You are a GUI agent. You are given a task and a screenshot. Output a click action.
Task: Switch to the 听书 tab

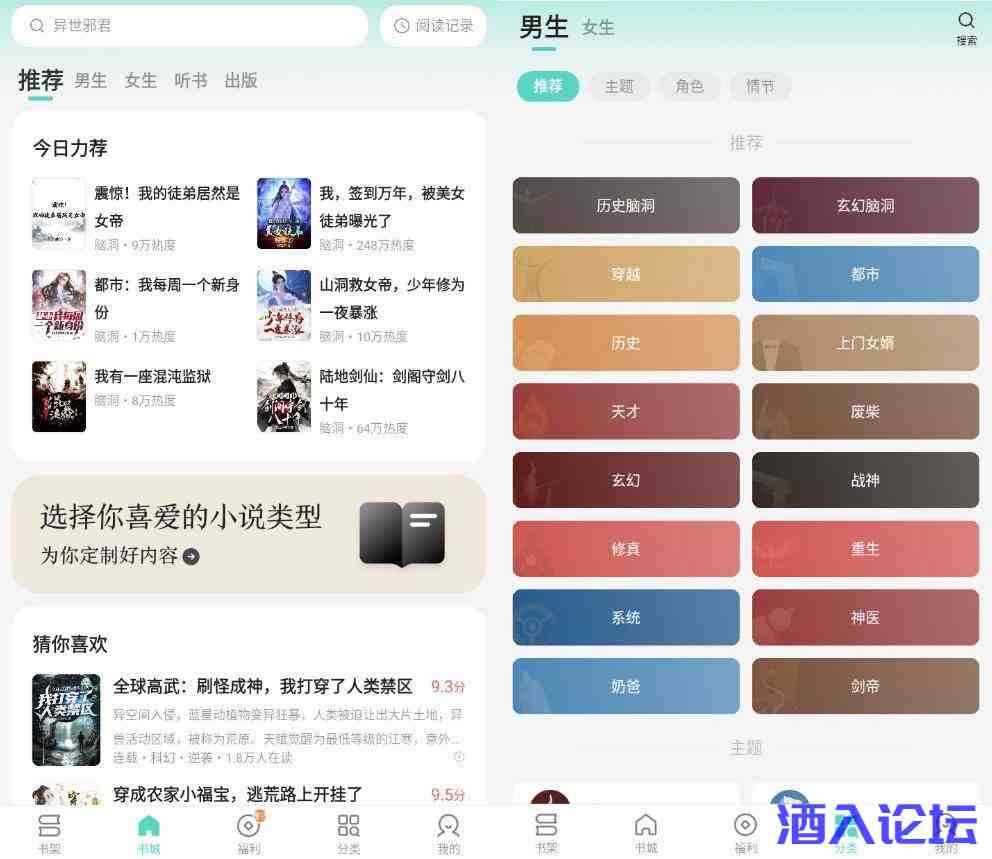190,80
